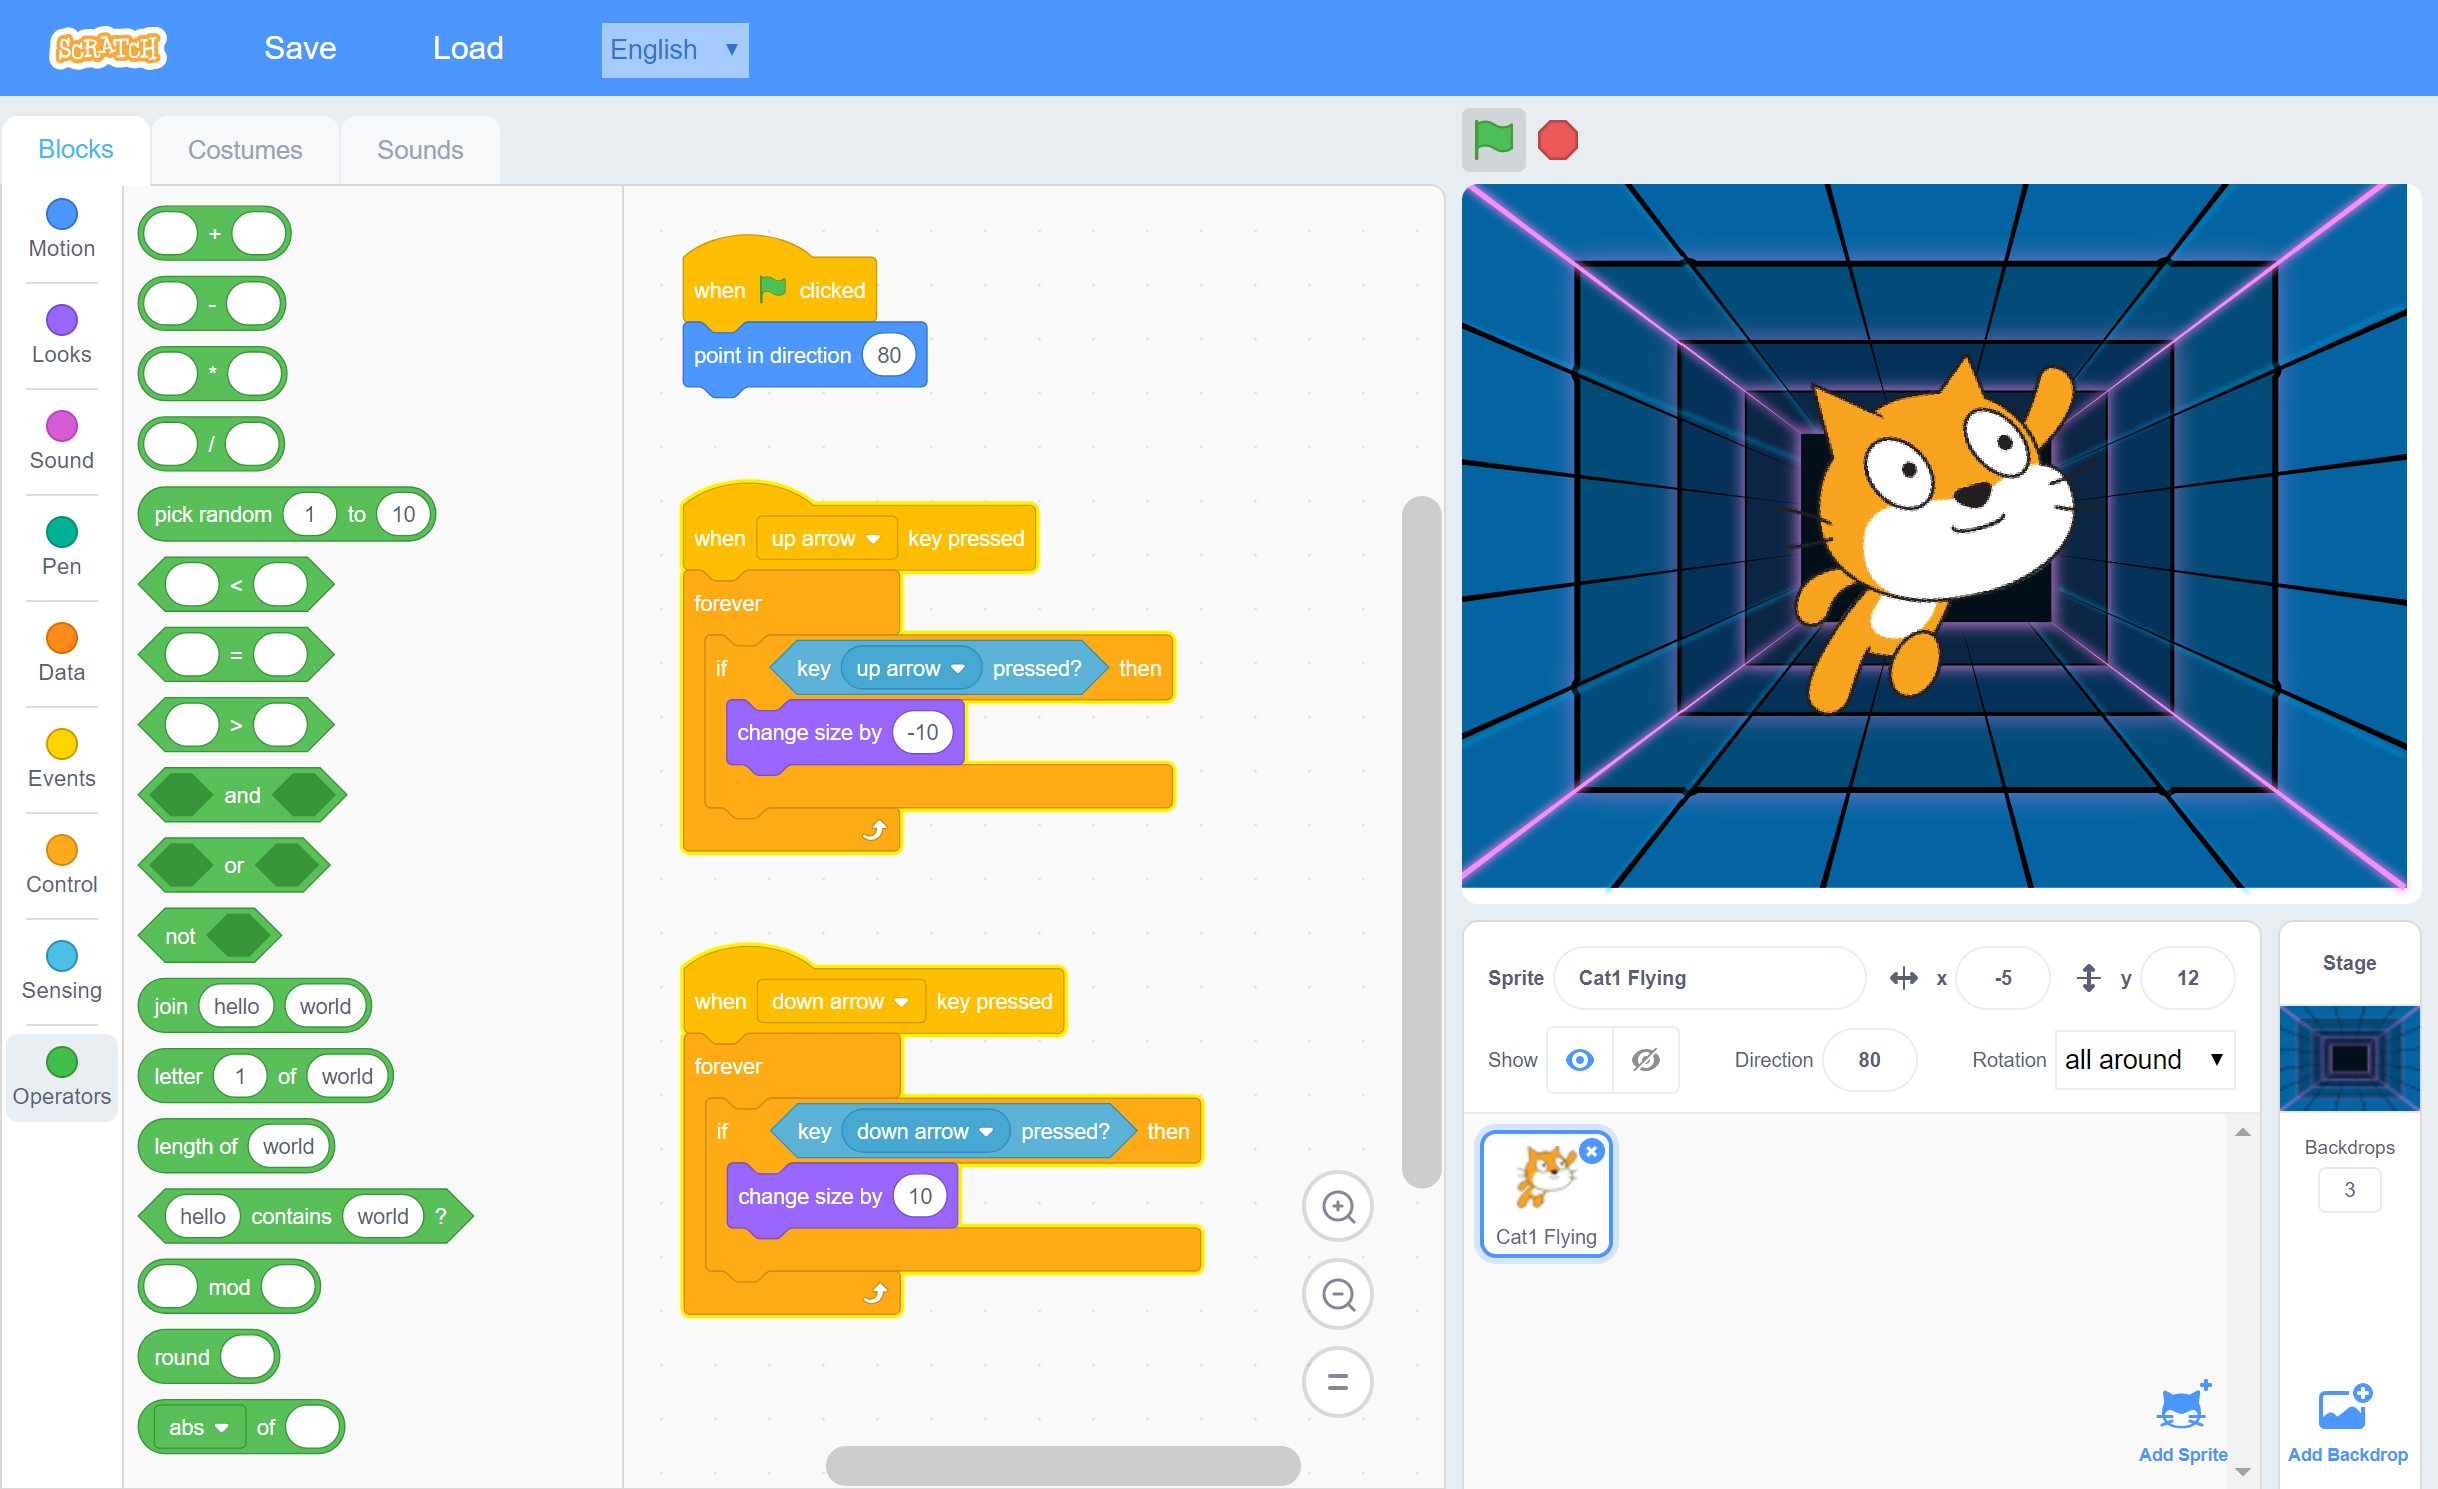This screenshot has height=1489, width=2438.
Task: Delete Cat1 Flying sprite with x badge
Action: coord(1592,1151)
